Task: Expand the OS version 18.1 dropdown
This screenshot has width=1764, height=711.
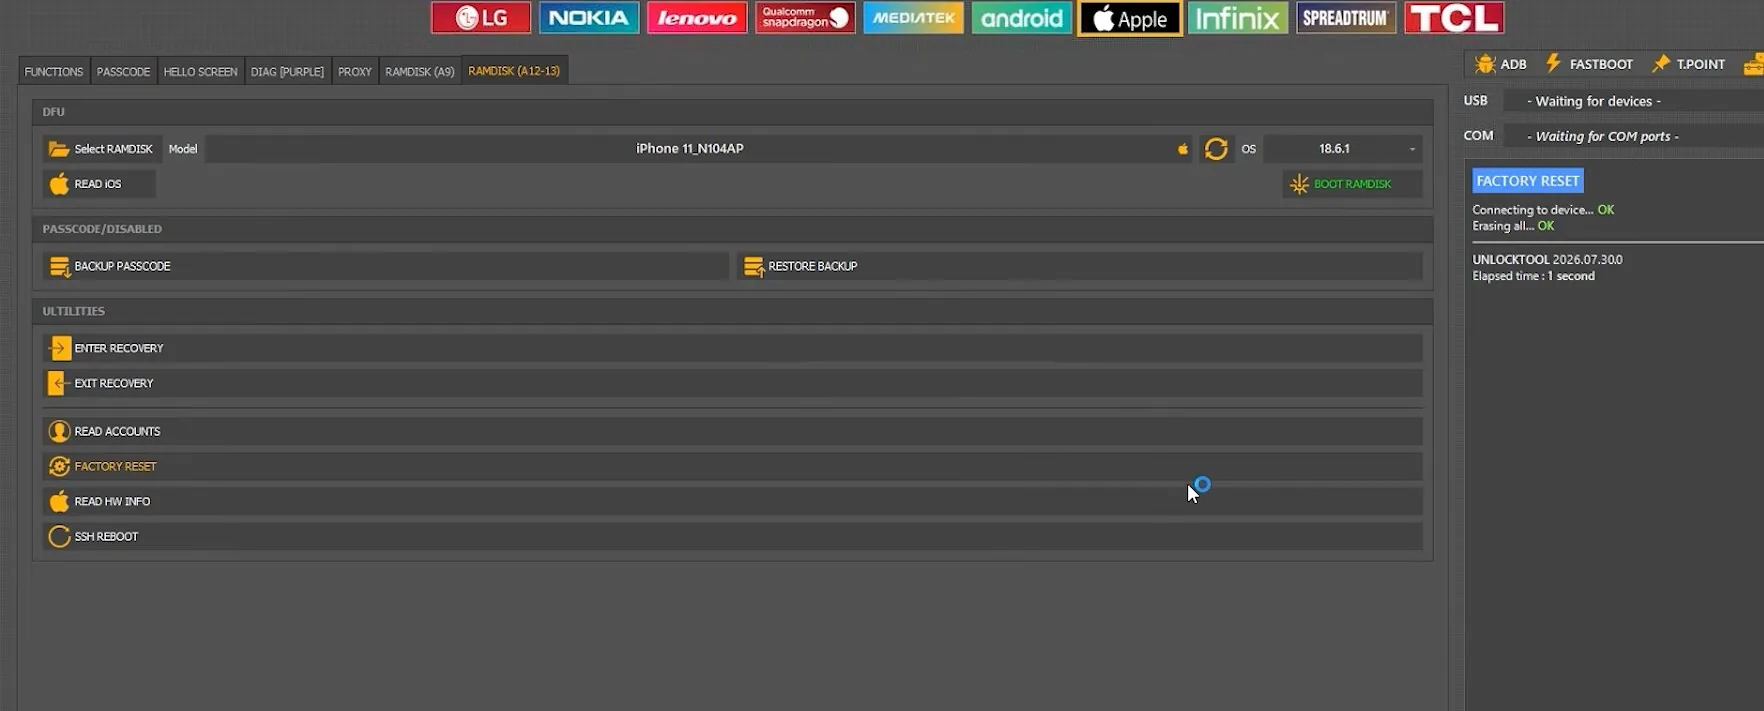Action: point(1343,149)
